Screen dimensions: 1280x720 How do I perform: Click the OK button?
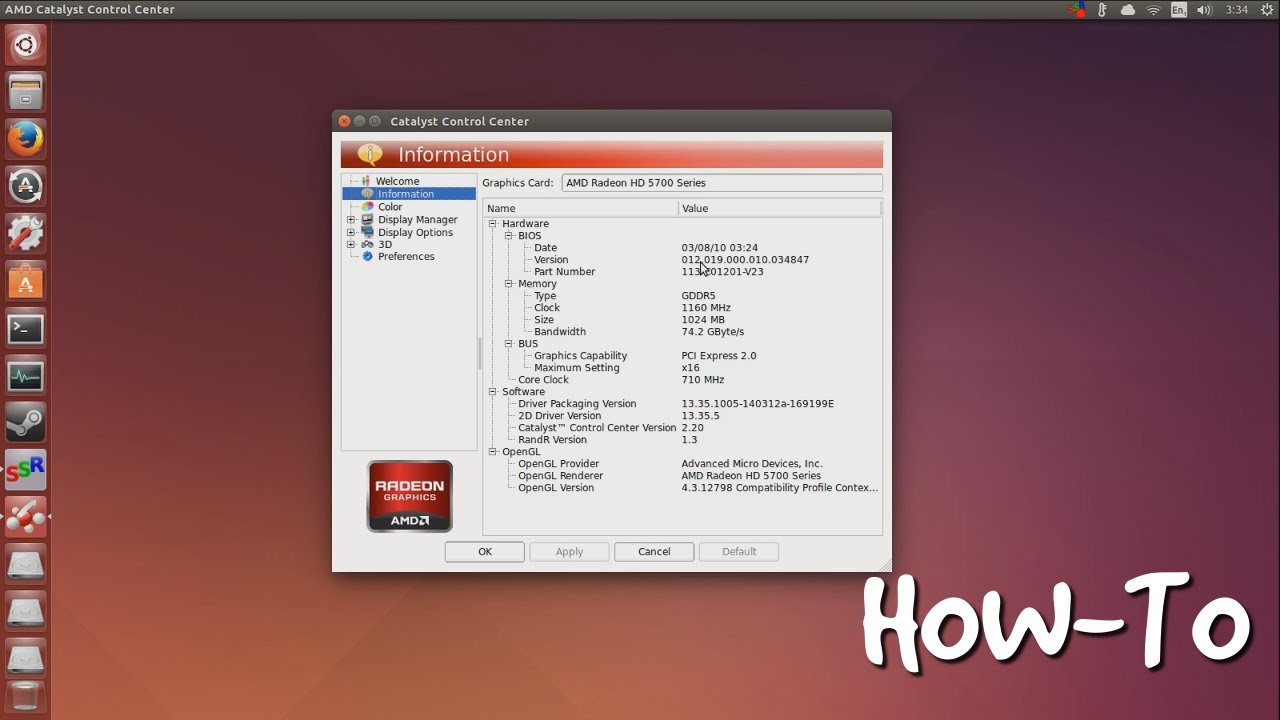pos(485,551)
